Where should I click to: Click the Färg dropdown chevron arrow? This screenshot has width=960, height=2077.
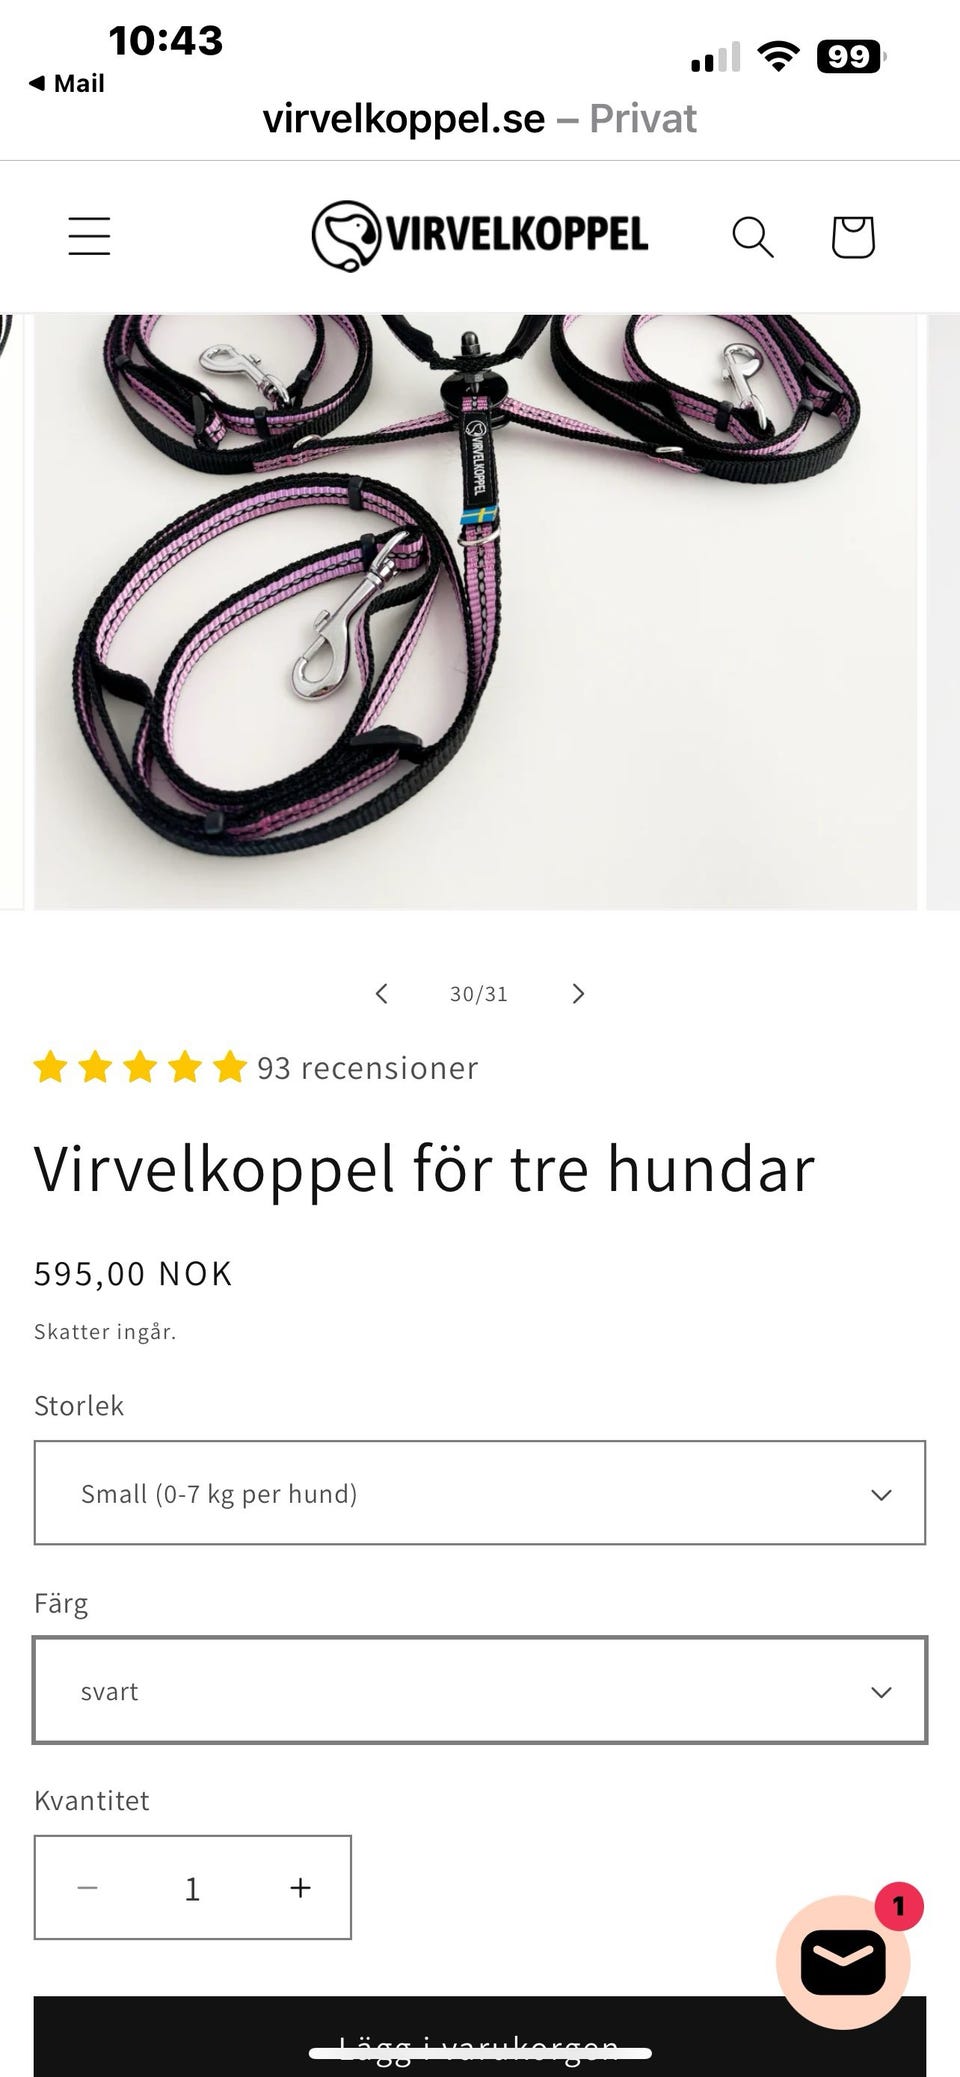[x=881, y=1692]
